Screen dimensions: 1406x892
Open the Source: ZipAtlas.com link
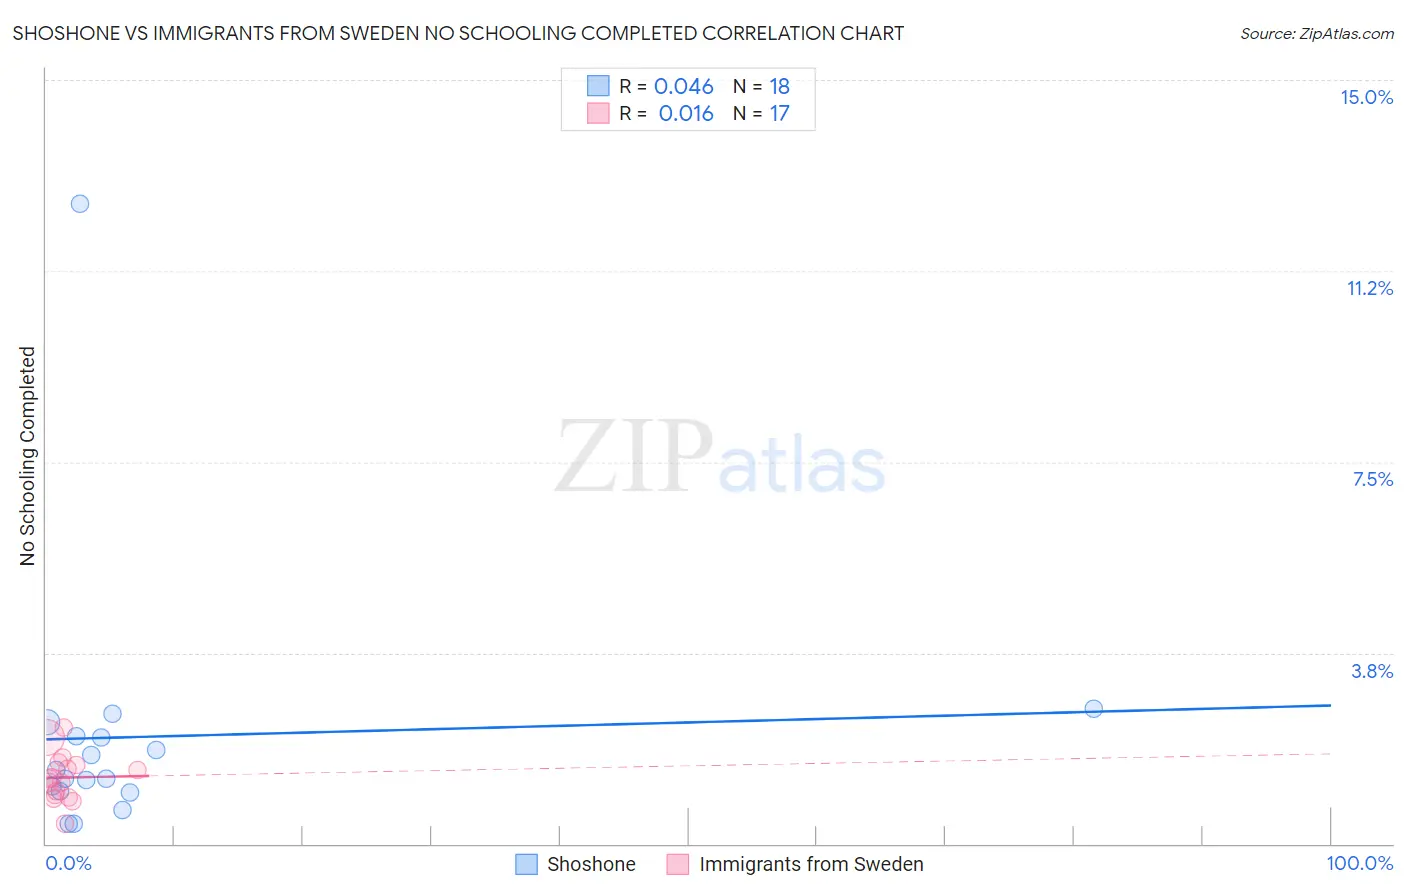click(1317, 33)
